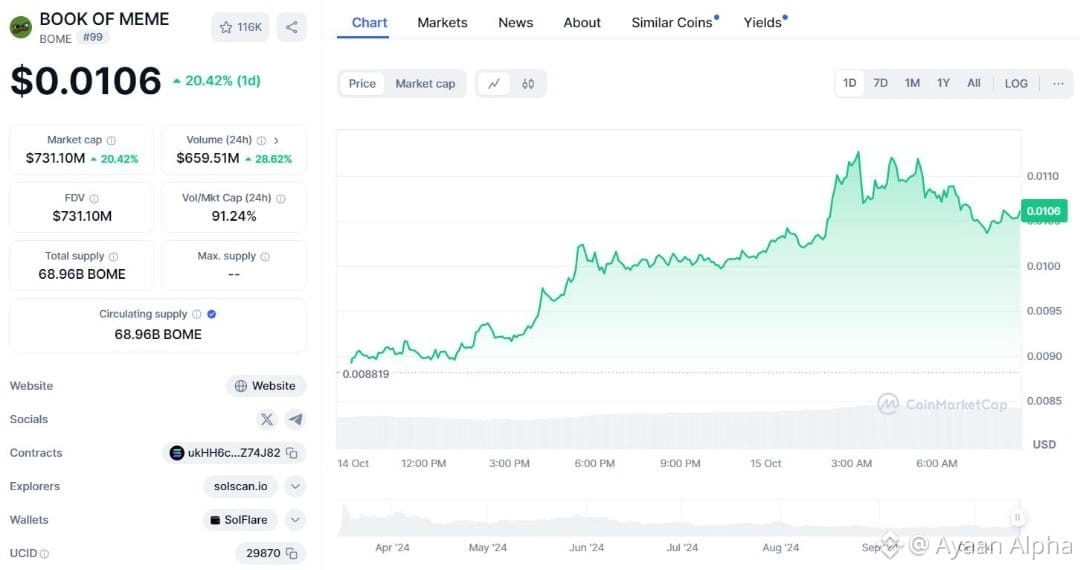The height and width of the screenshot is (570, 1080).
Task: Expand the Explorers dropdown chevron
Action: tap(295, 486)
